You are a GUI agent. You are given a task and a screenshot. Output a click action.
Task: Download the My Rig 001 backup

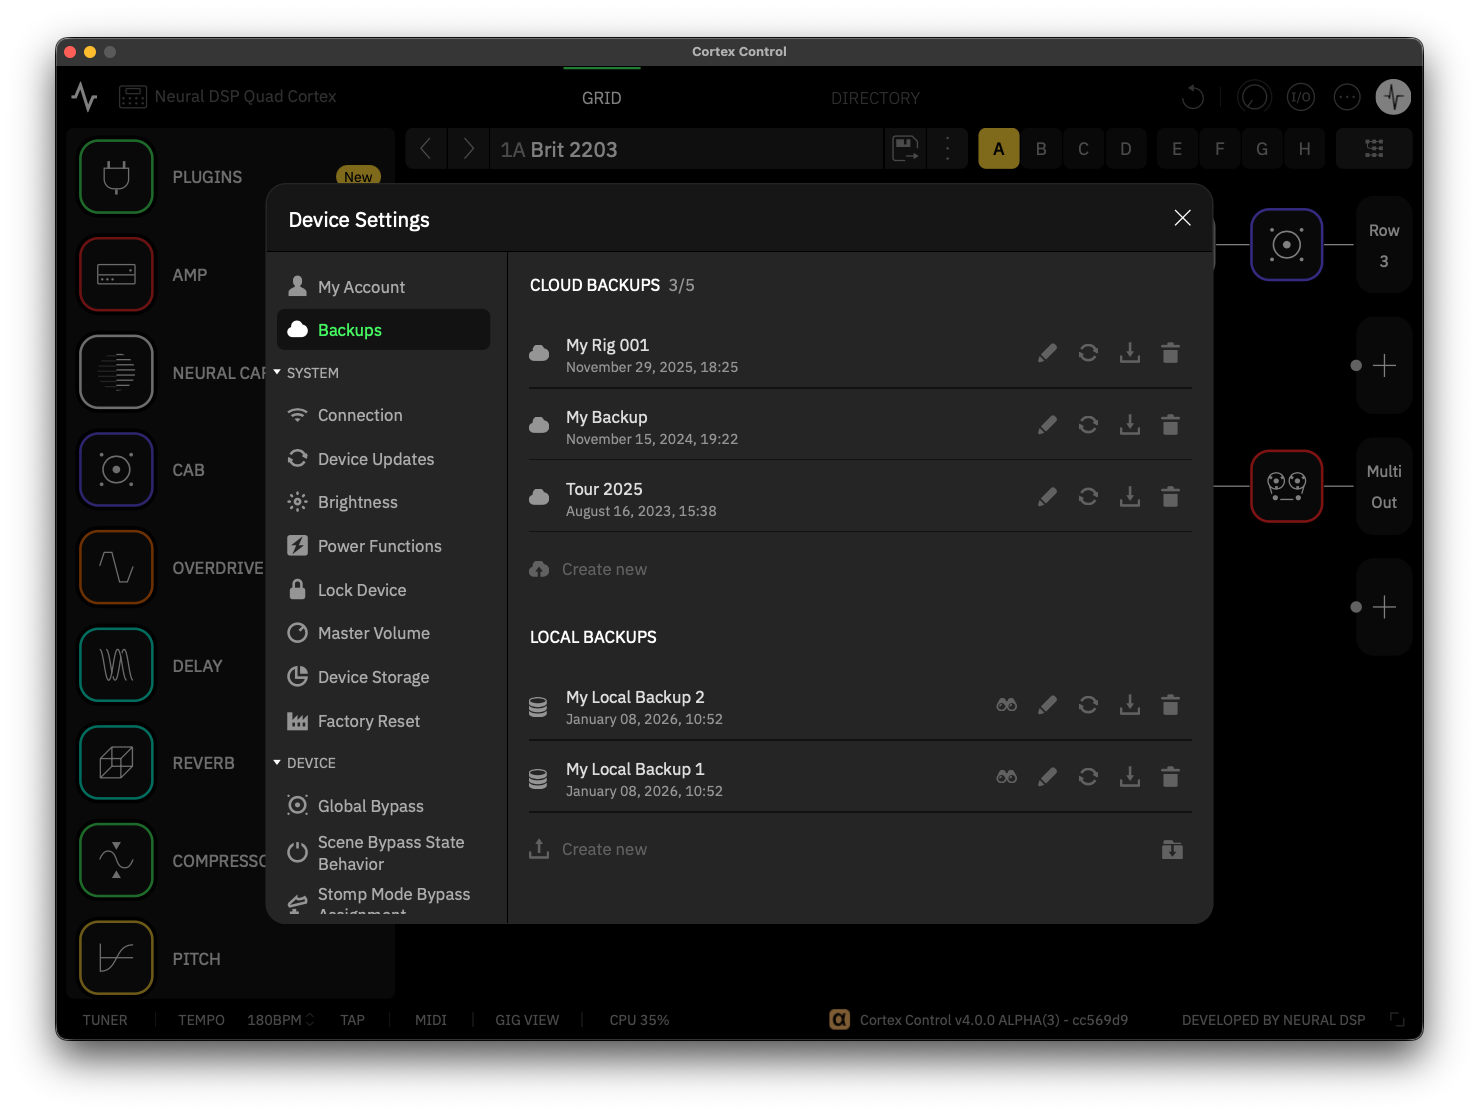(1130, 352)
